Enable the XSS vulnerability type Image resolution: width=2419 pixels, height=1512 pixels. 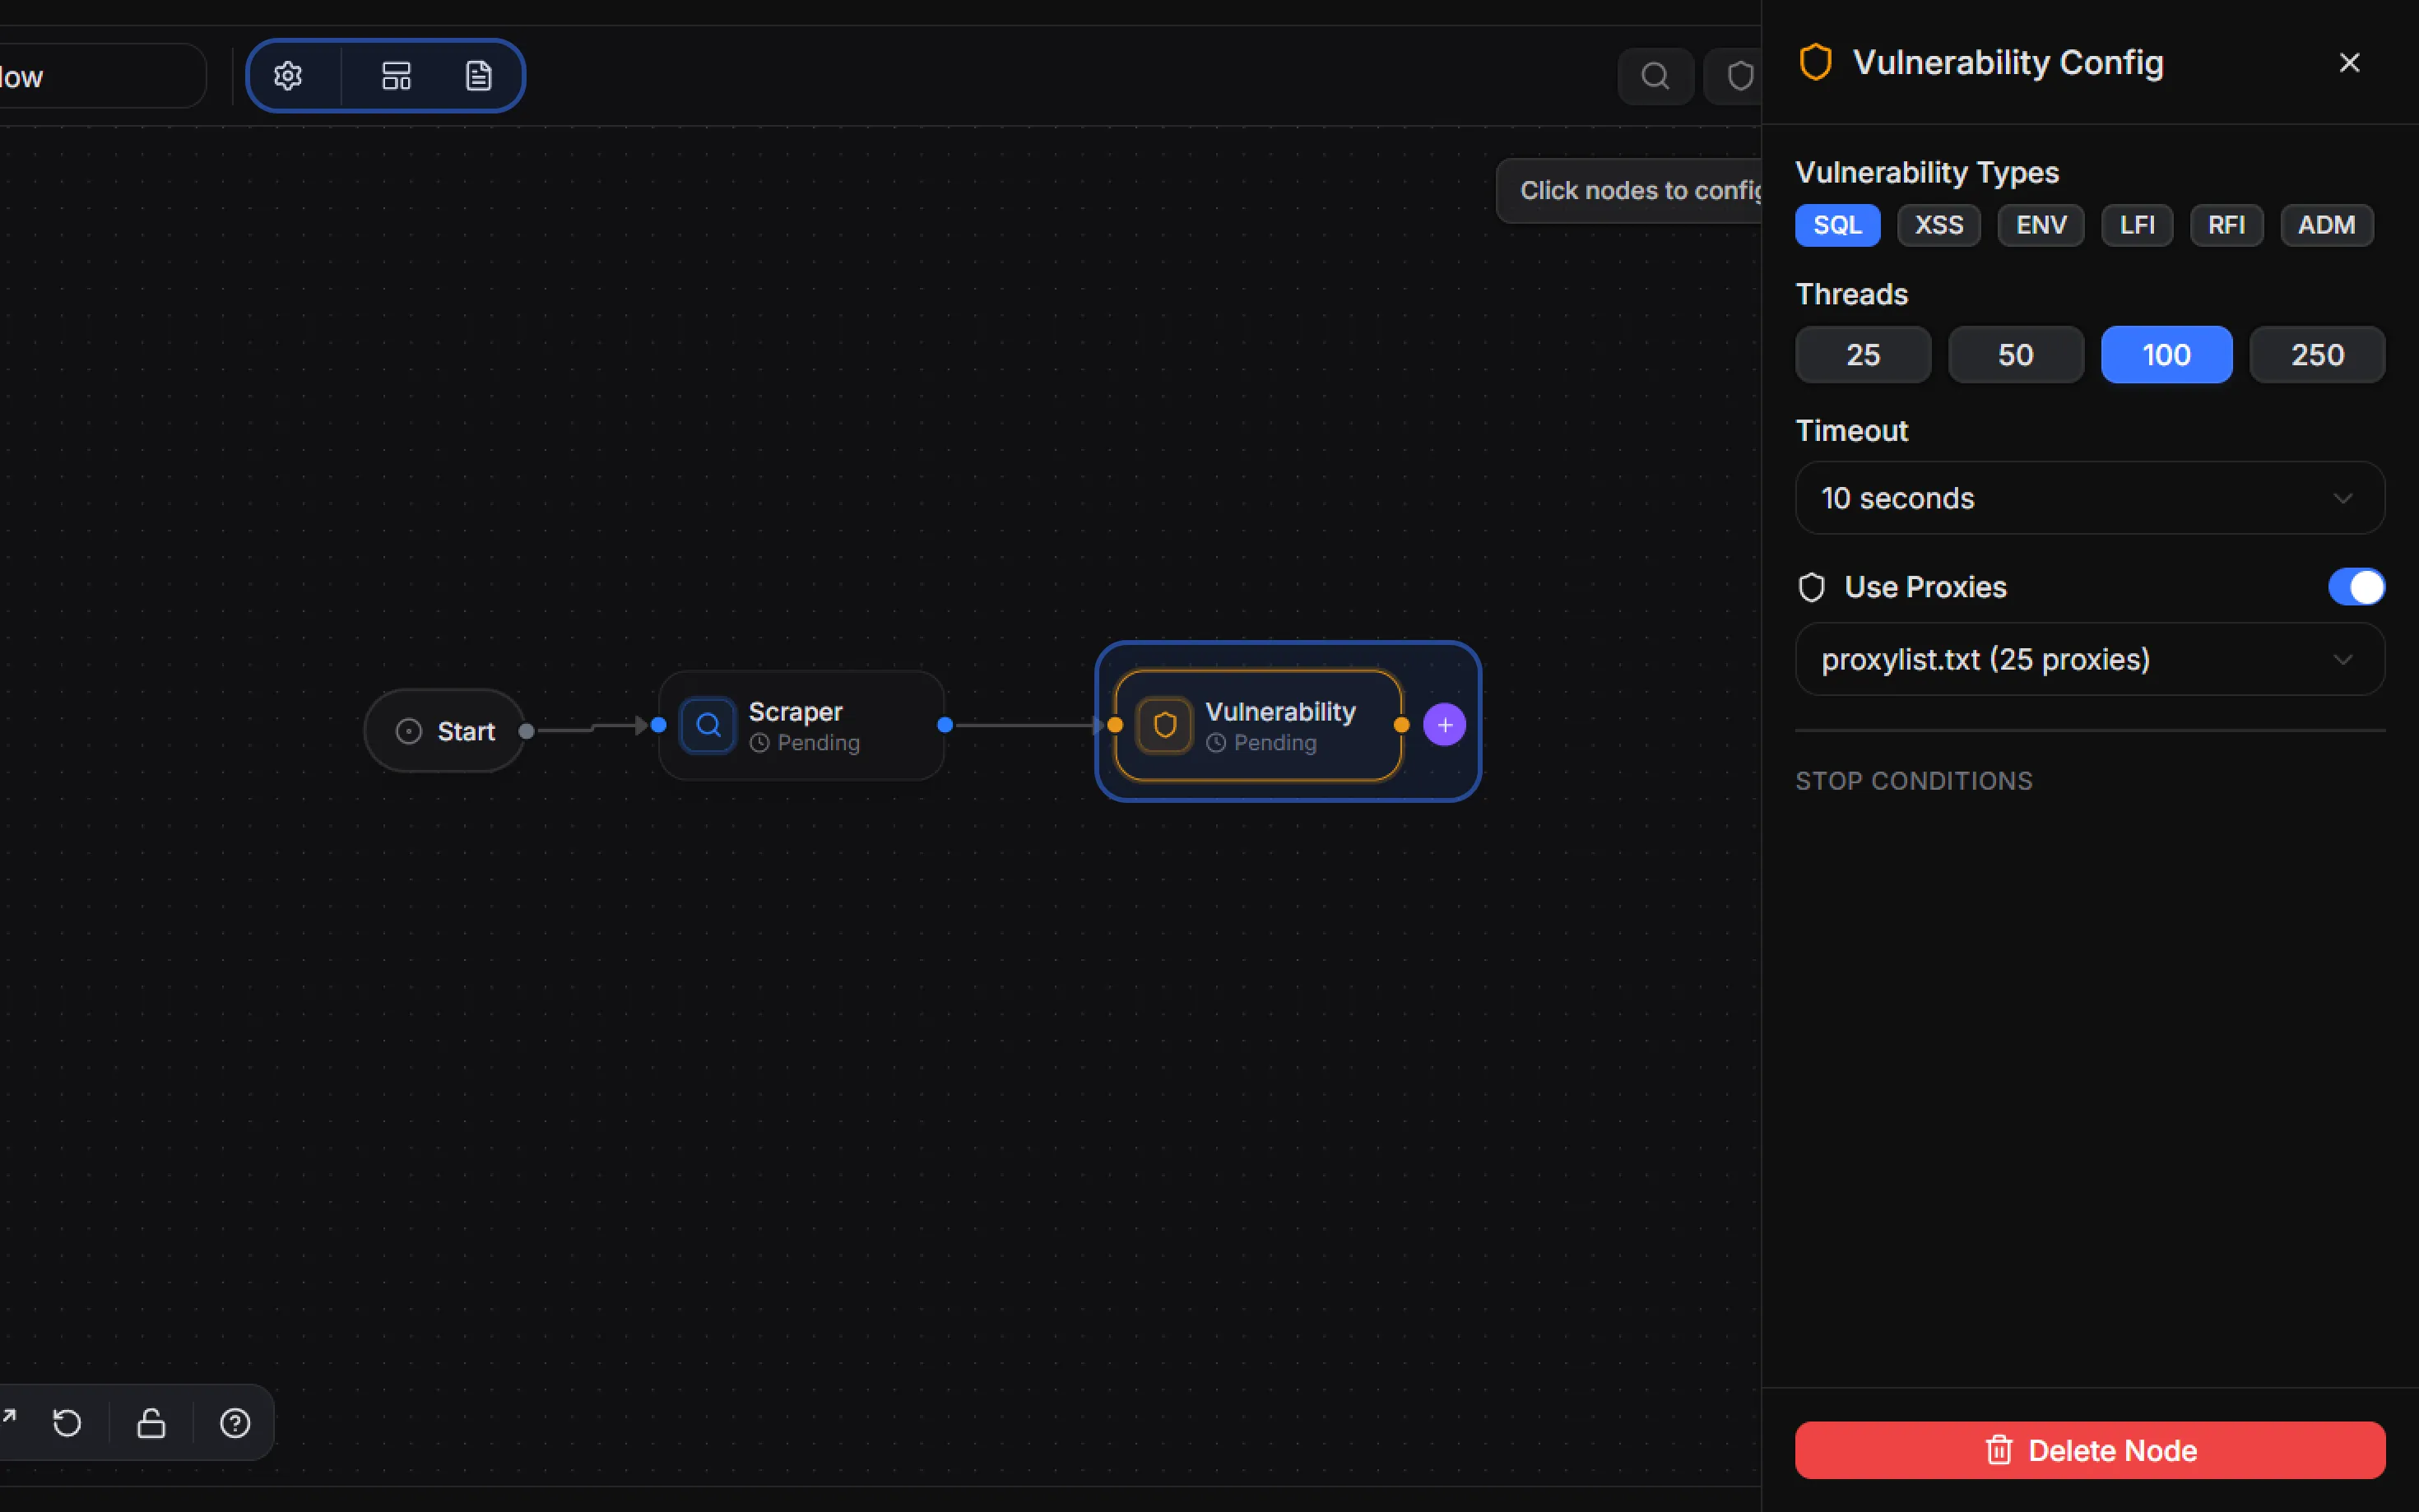1938,225
